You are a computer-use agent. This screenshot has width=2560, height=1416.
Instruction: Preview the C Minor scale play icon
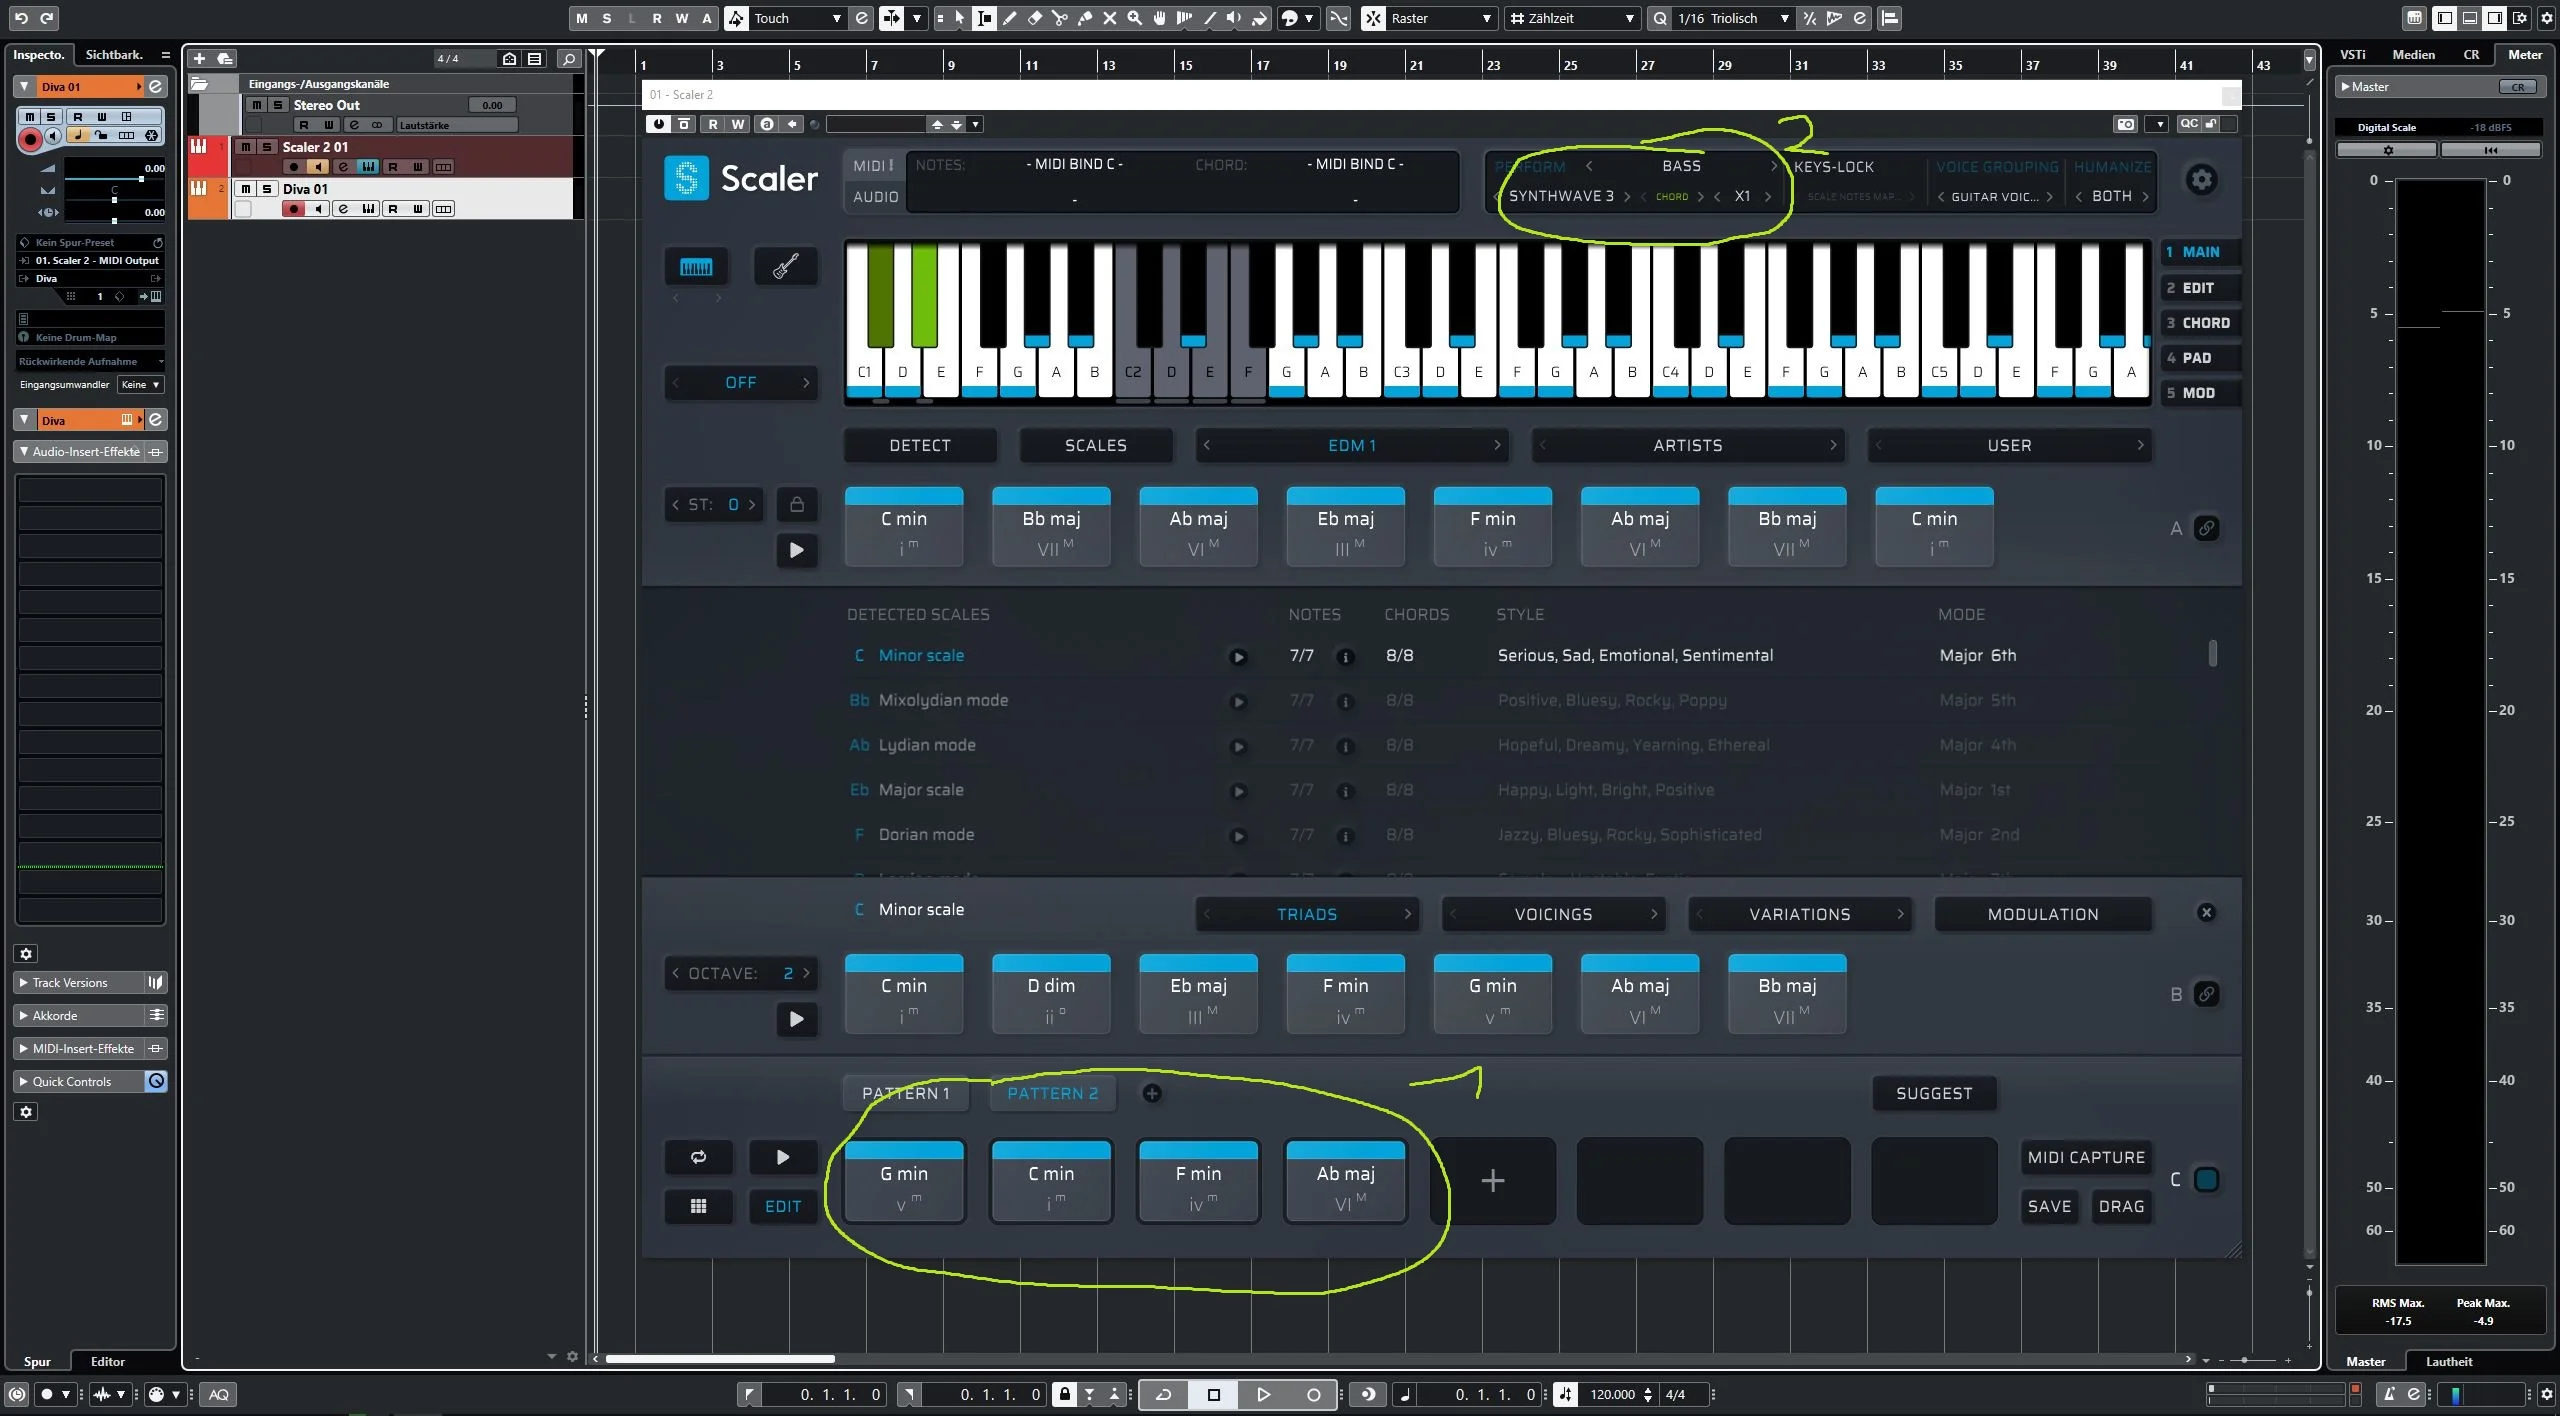point(1238,657)
